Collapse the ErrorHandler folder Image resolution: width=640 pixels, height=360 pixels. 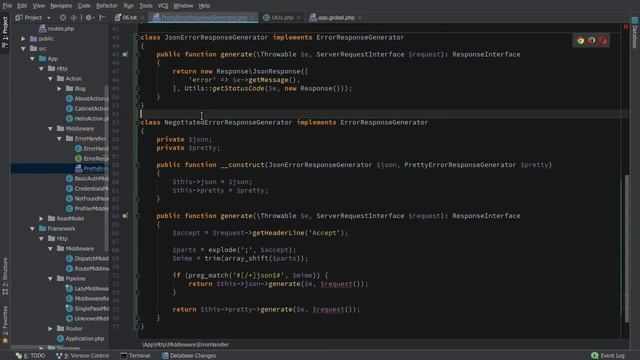(60, 138)
